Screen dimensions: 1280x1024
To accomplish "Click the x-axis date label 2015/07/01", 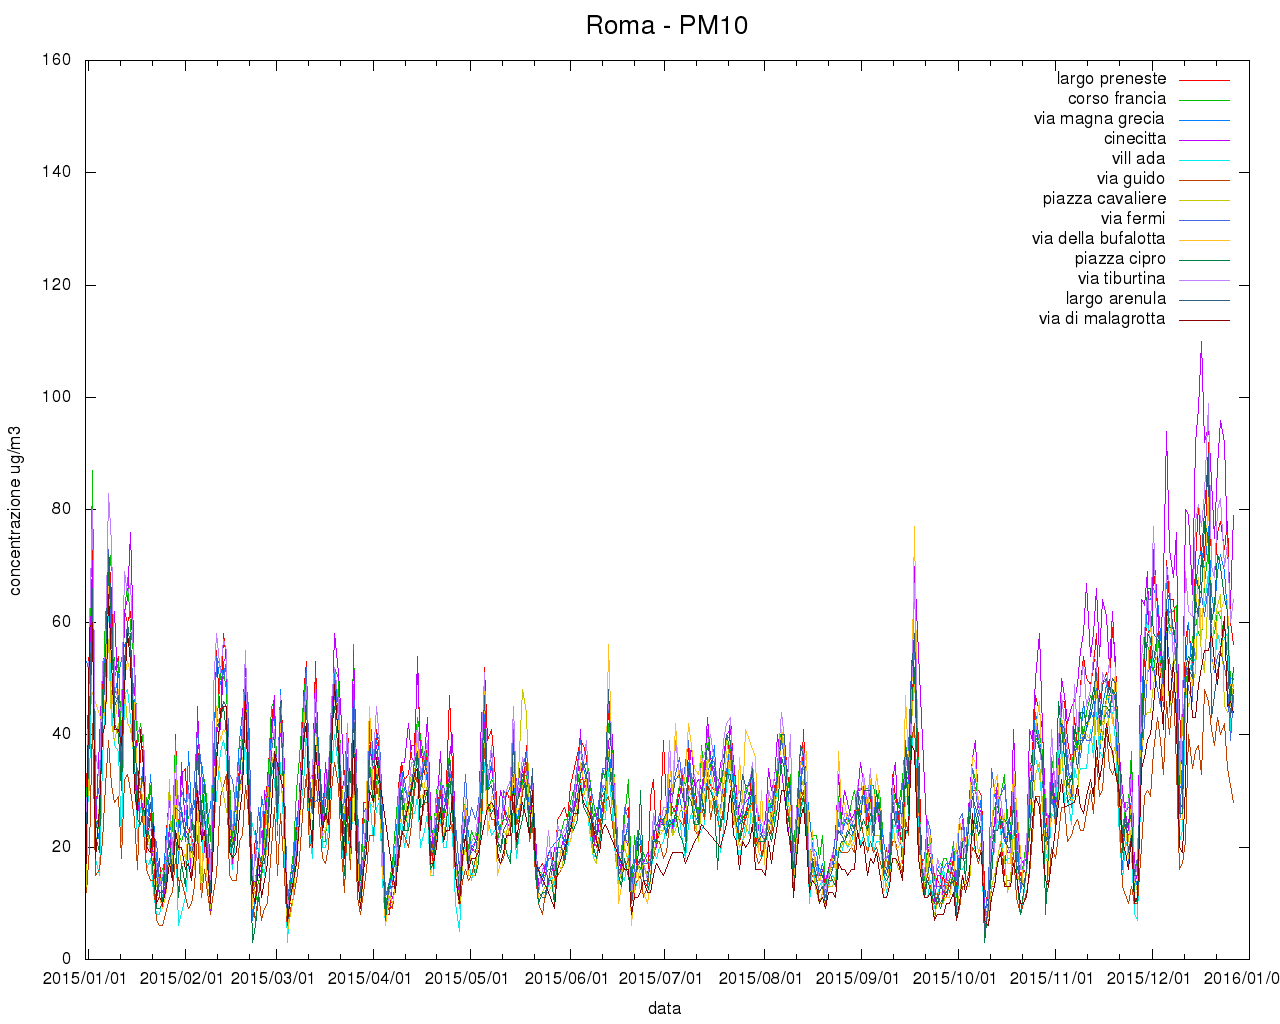I will point(661,978).
